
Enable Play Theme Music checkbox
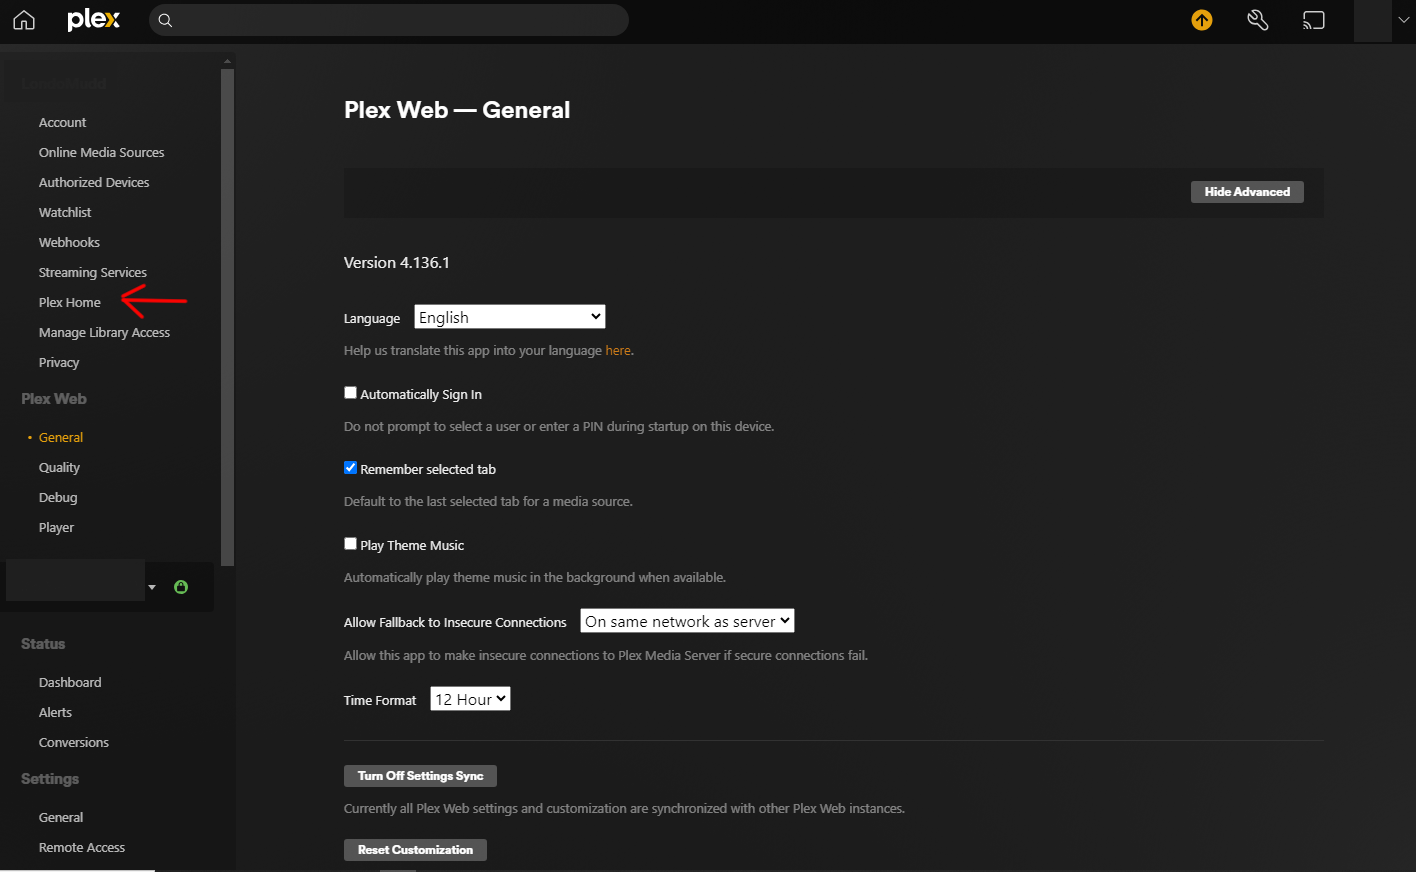[x=350, y=544]
